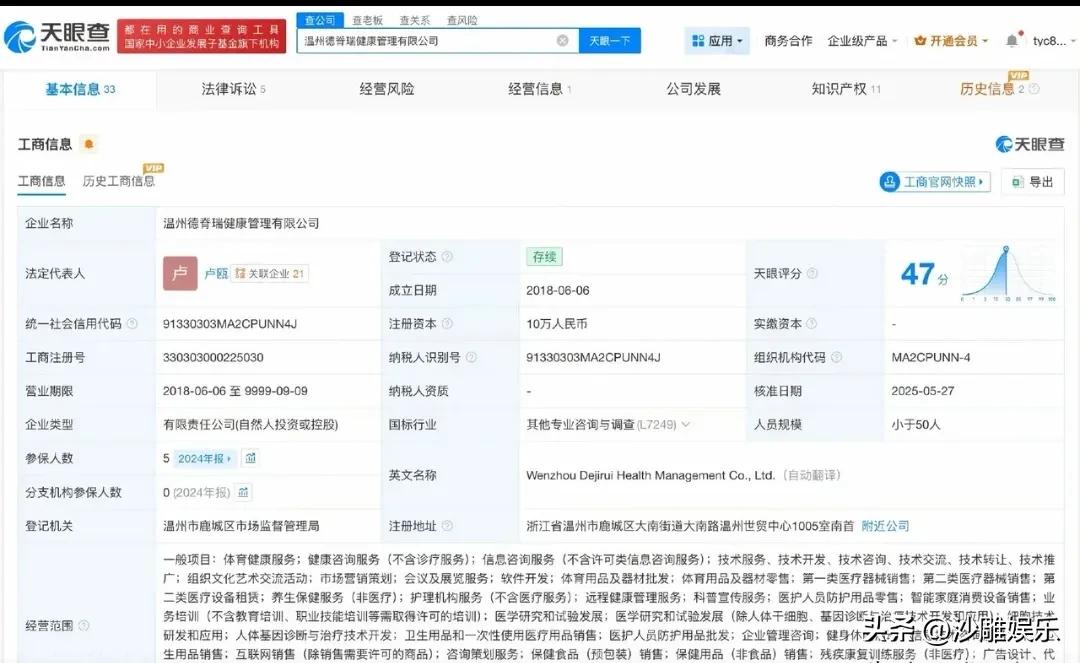Select the 工商信息 sub-tab
The image size is (1080, 663).
[41, 181]
